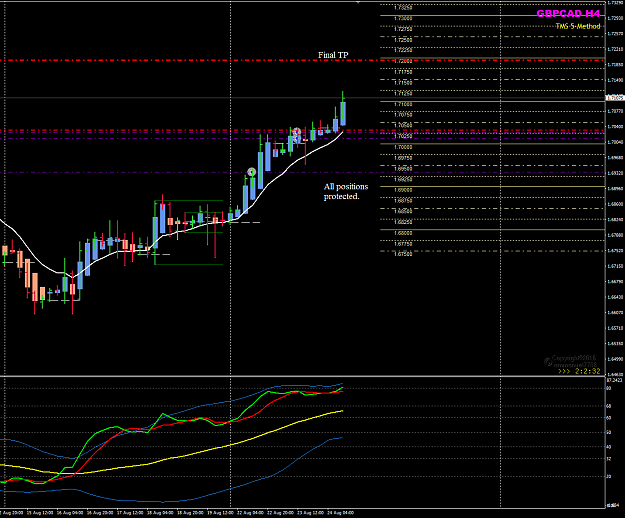Screen dimensions: 625x518
Task: Click the current price tag on the price axis
Action: tap(615, 98)
